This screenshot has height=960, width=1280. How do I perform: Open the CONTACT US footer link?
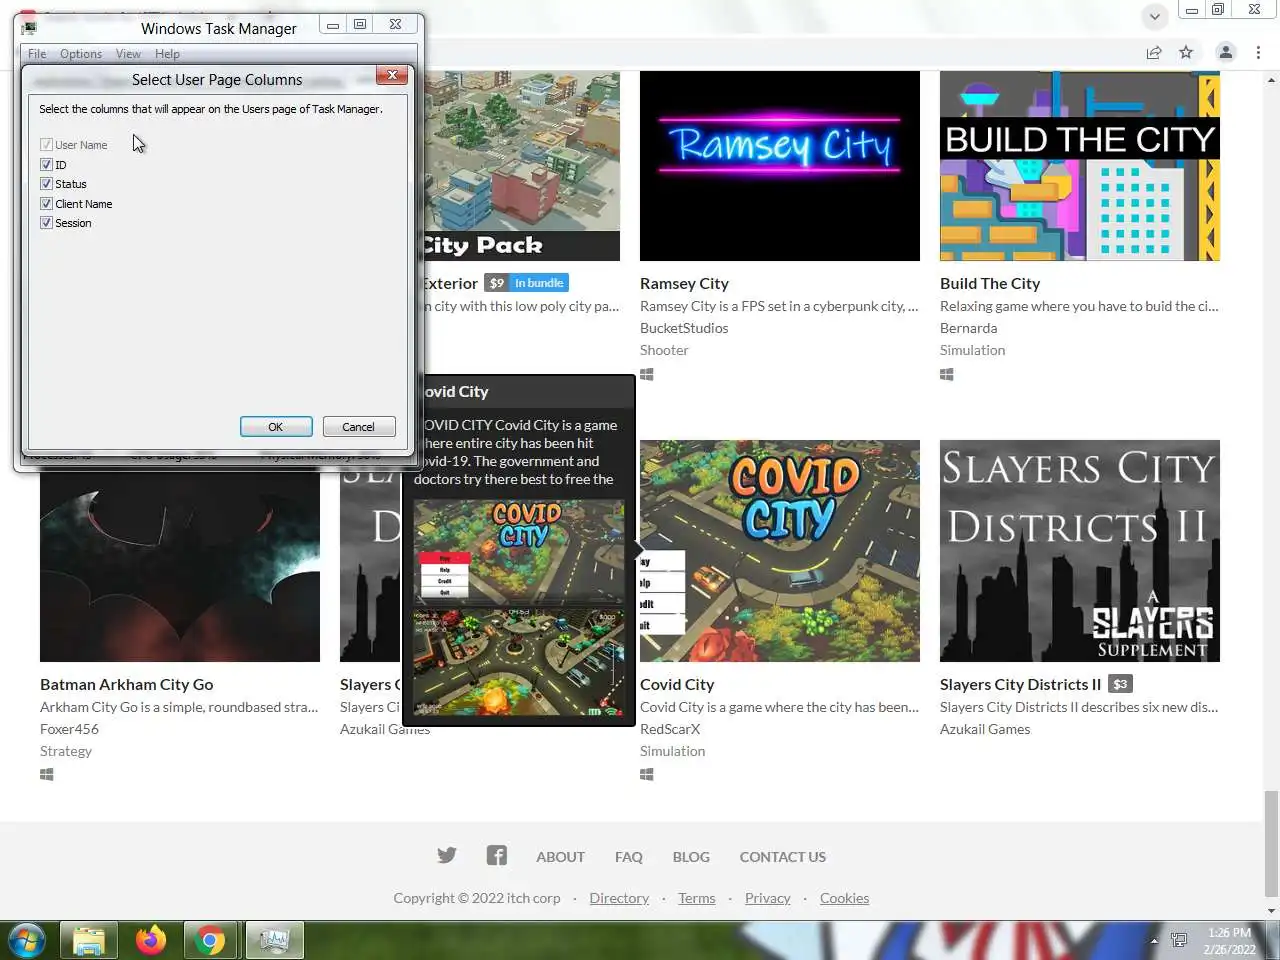(783, 857)
